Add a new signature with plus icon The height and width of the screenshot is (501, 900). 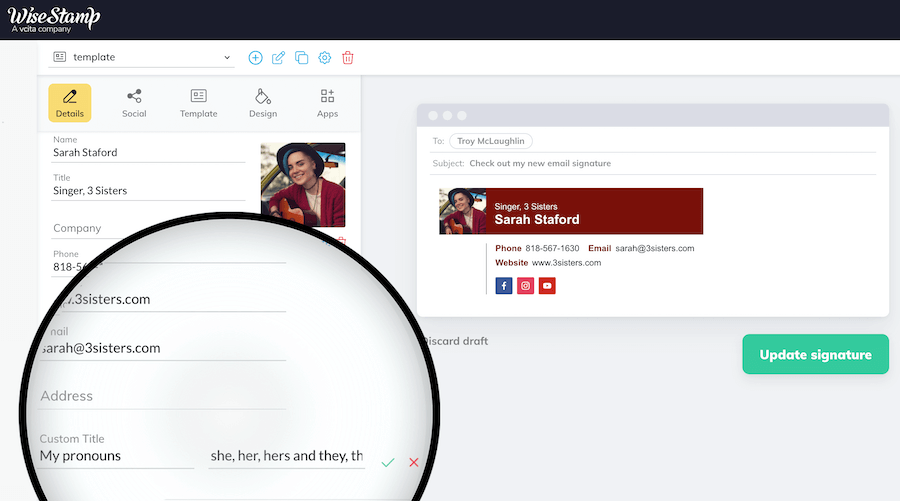(x=255, y=57)
